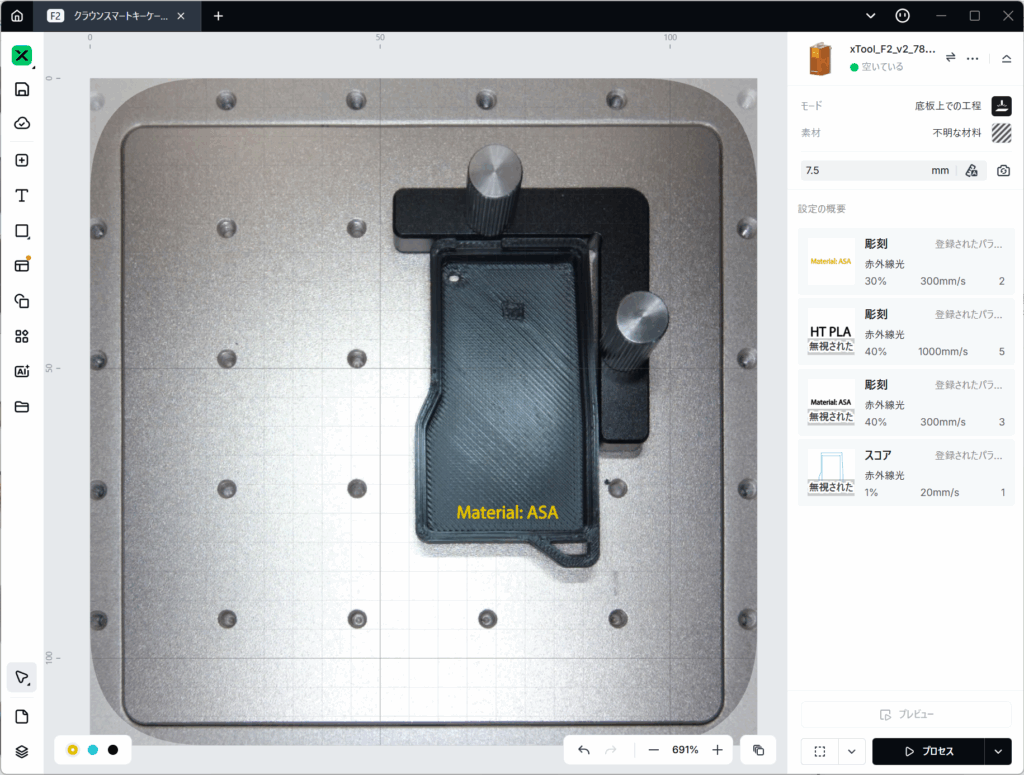Click the Undo arrow in bottom toolbar
The width and height of the screenshot is (1024, 775).
pyautogui.click(x=584, y=750)
